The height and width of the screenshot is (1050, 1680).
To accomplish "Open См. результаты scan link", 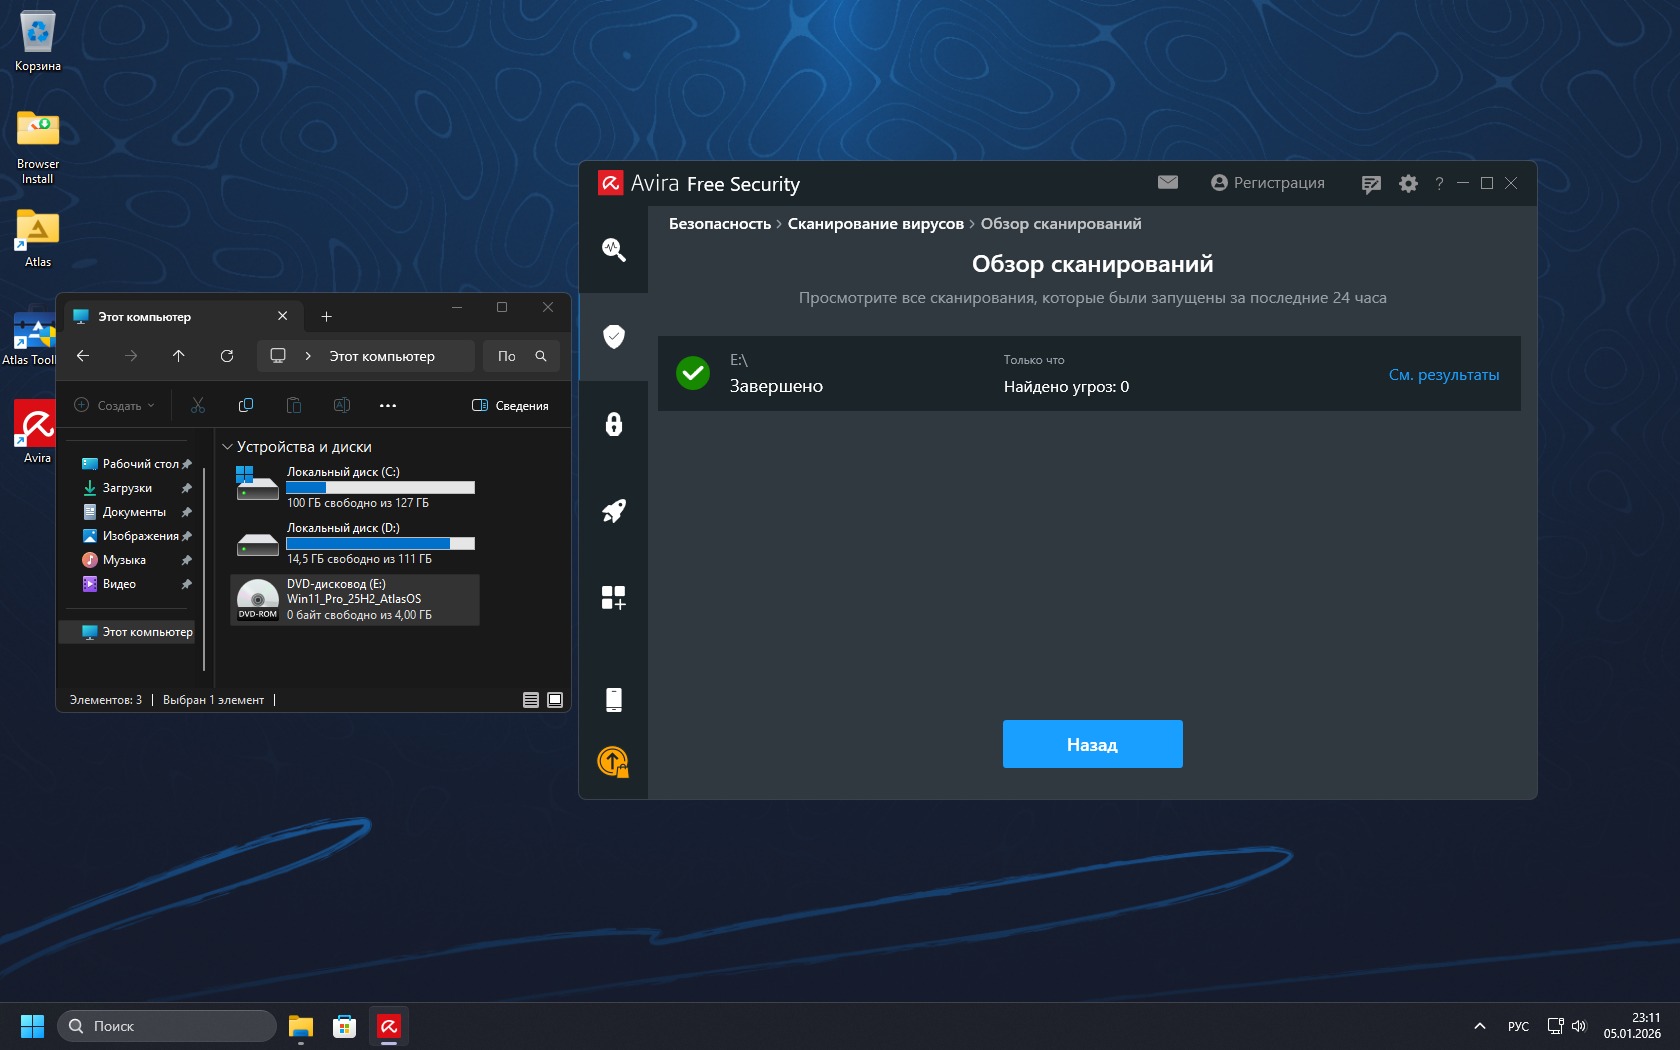I will tap(1443, 375).
